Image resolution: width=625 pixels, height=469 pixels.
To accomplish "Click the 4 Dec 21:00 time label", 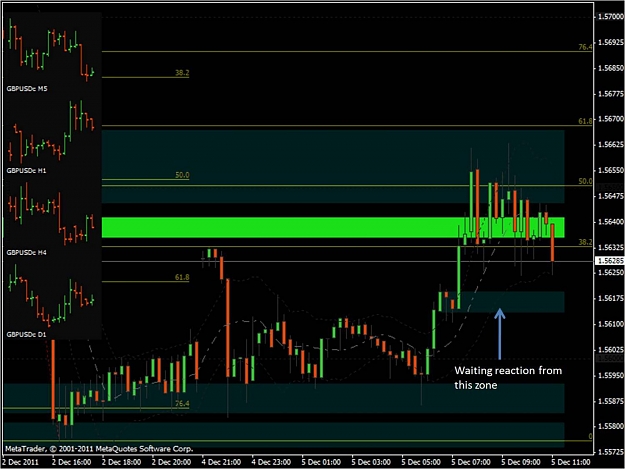I will click(221, 462).
